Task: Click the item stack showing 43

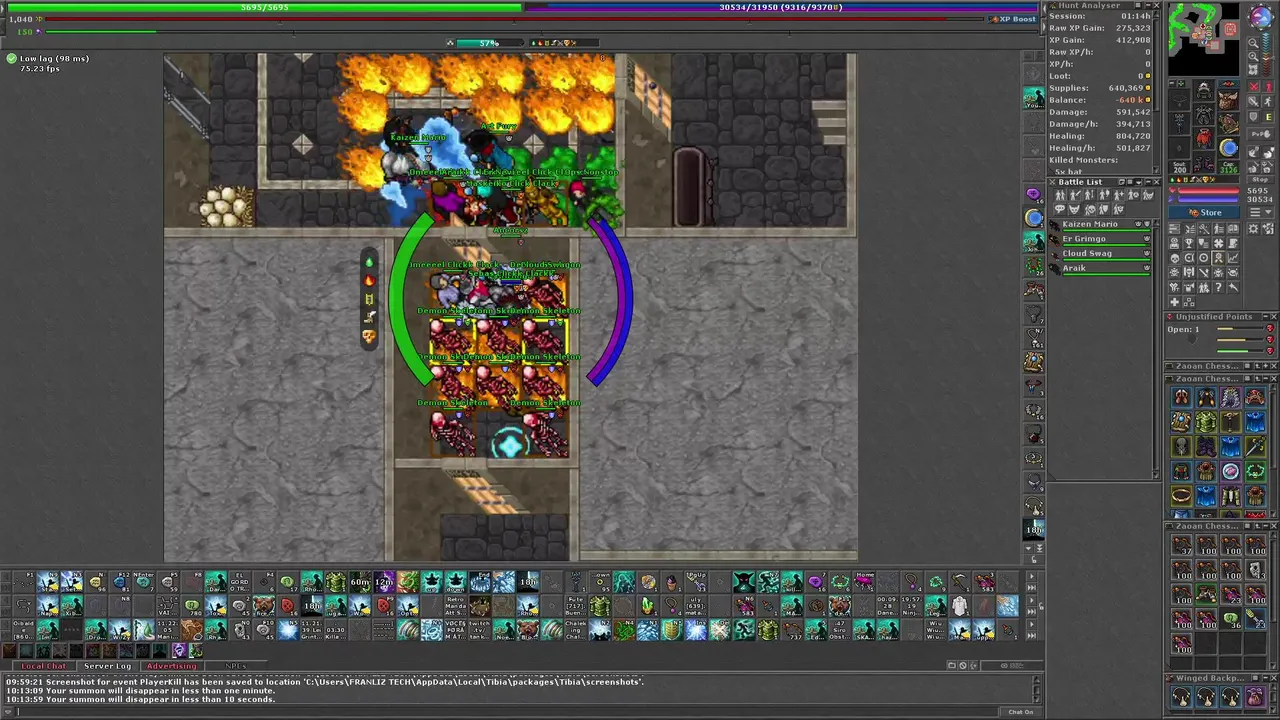Action: coord(1255,569)
